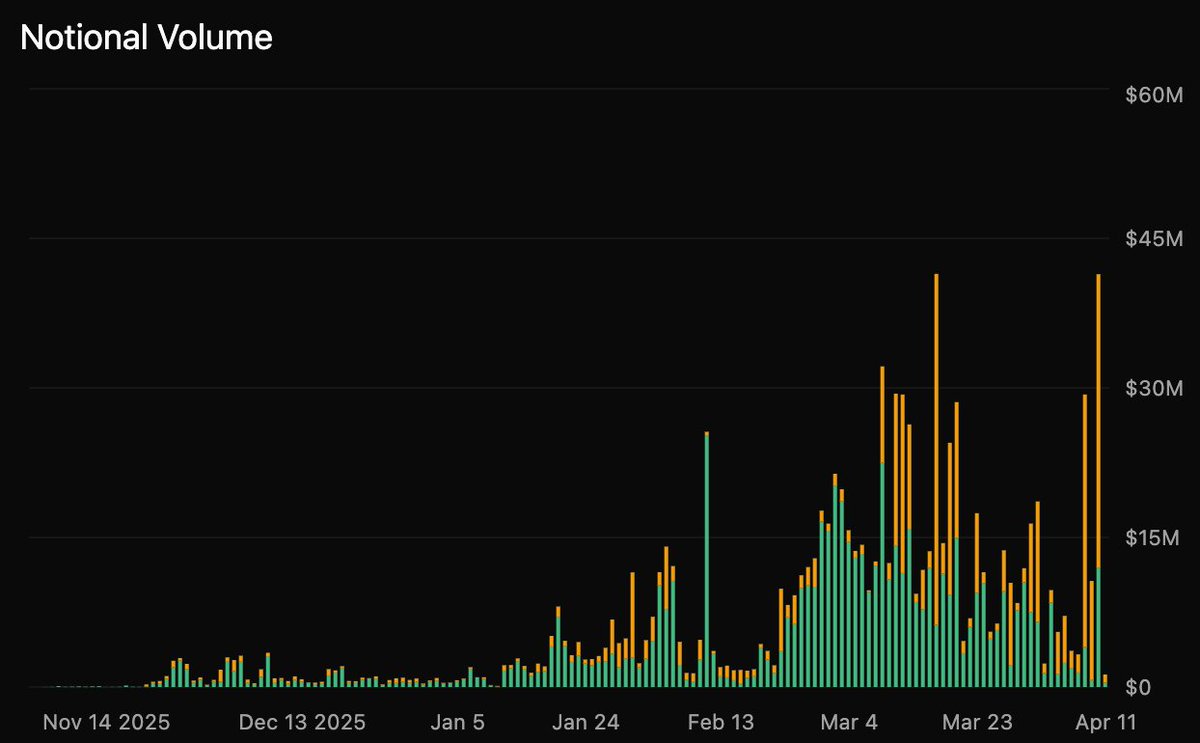
Task: Select the $15M y-axis label
Action: pyautogui.click(x=1153, y=538)
